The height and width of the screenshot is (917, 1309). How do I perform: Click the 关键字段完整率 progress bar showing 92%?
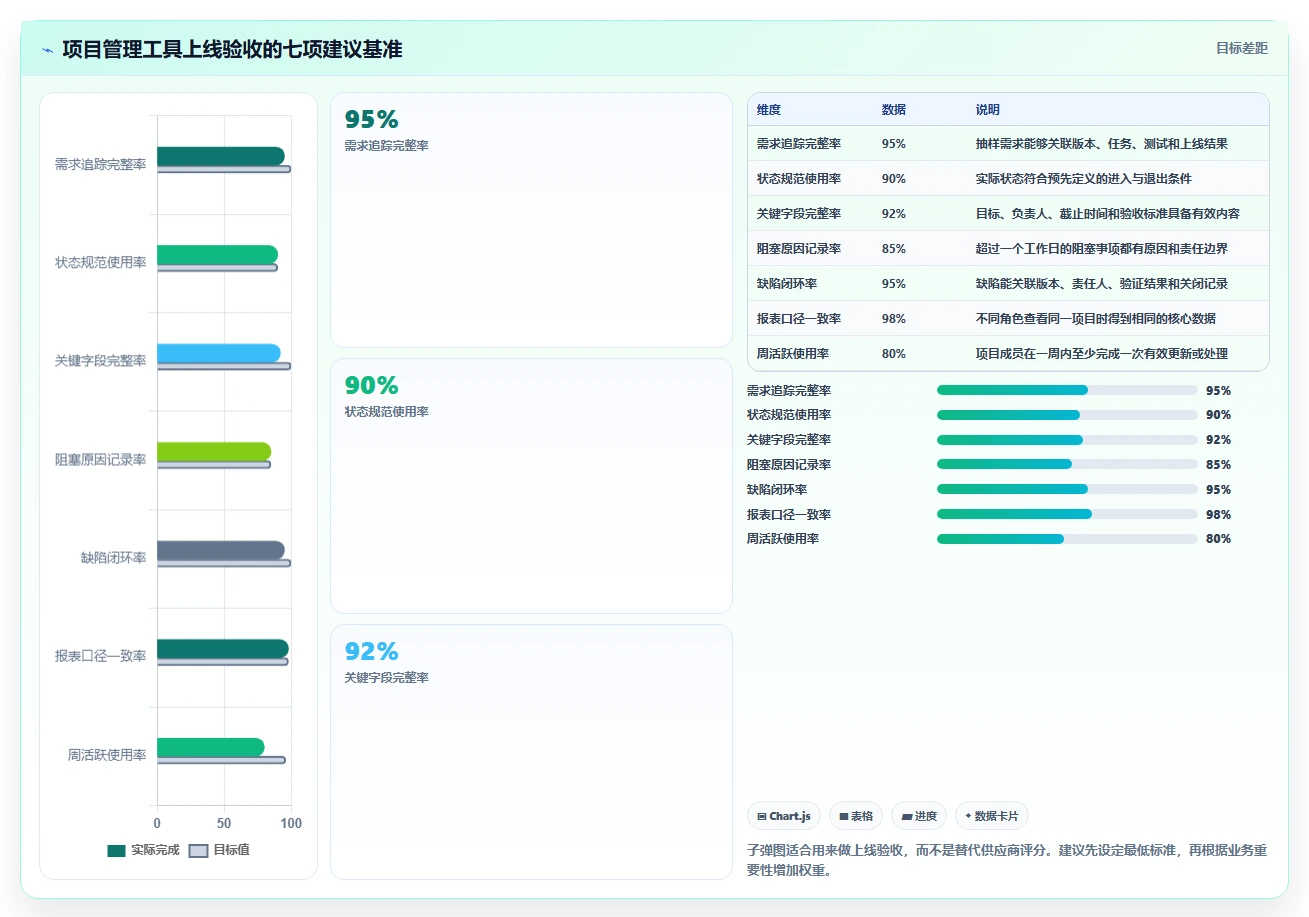(1067, 440)
